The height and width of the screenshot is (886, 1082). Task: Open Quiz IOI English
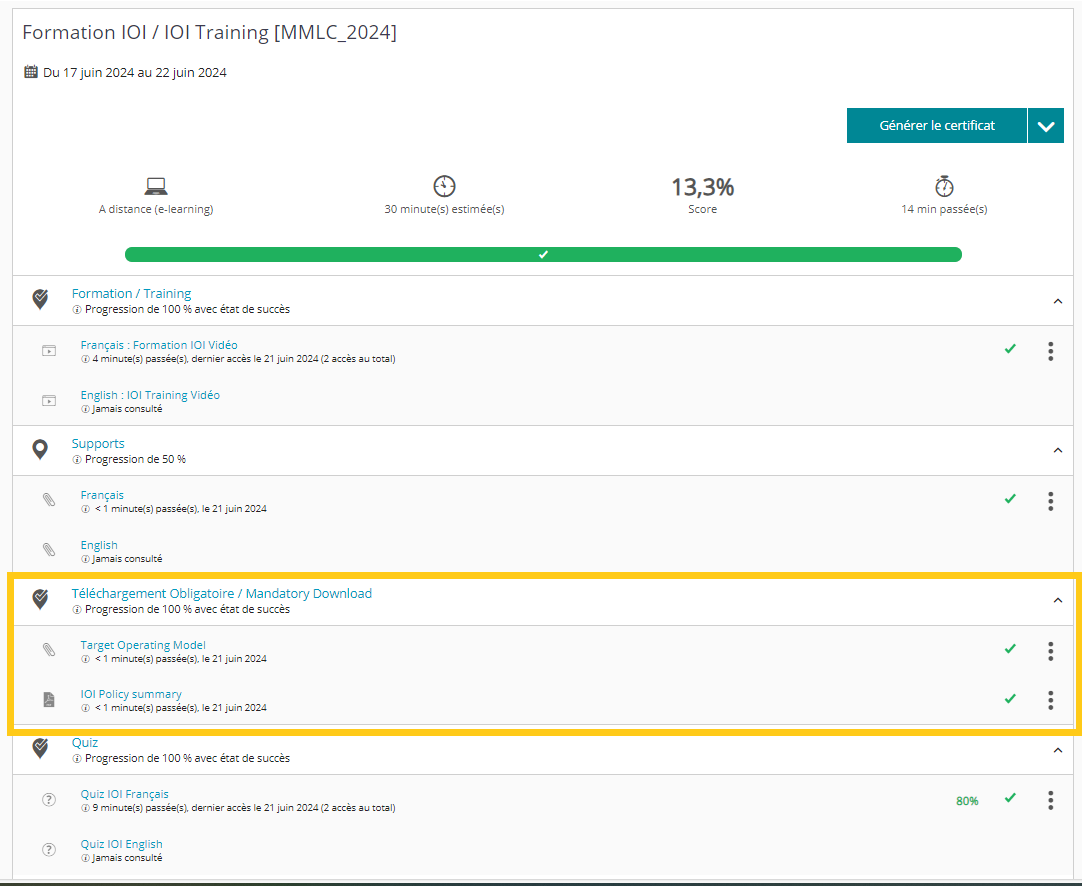coord(121,844)
